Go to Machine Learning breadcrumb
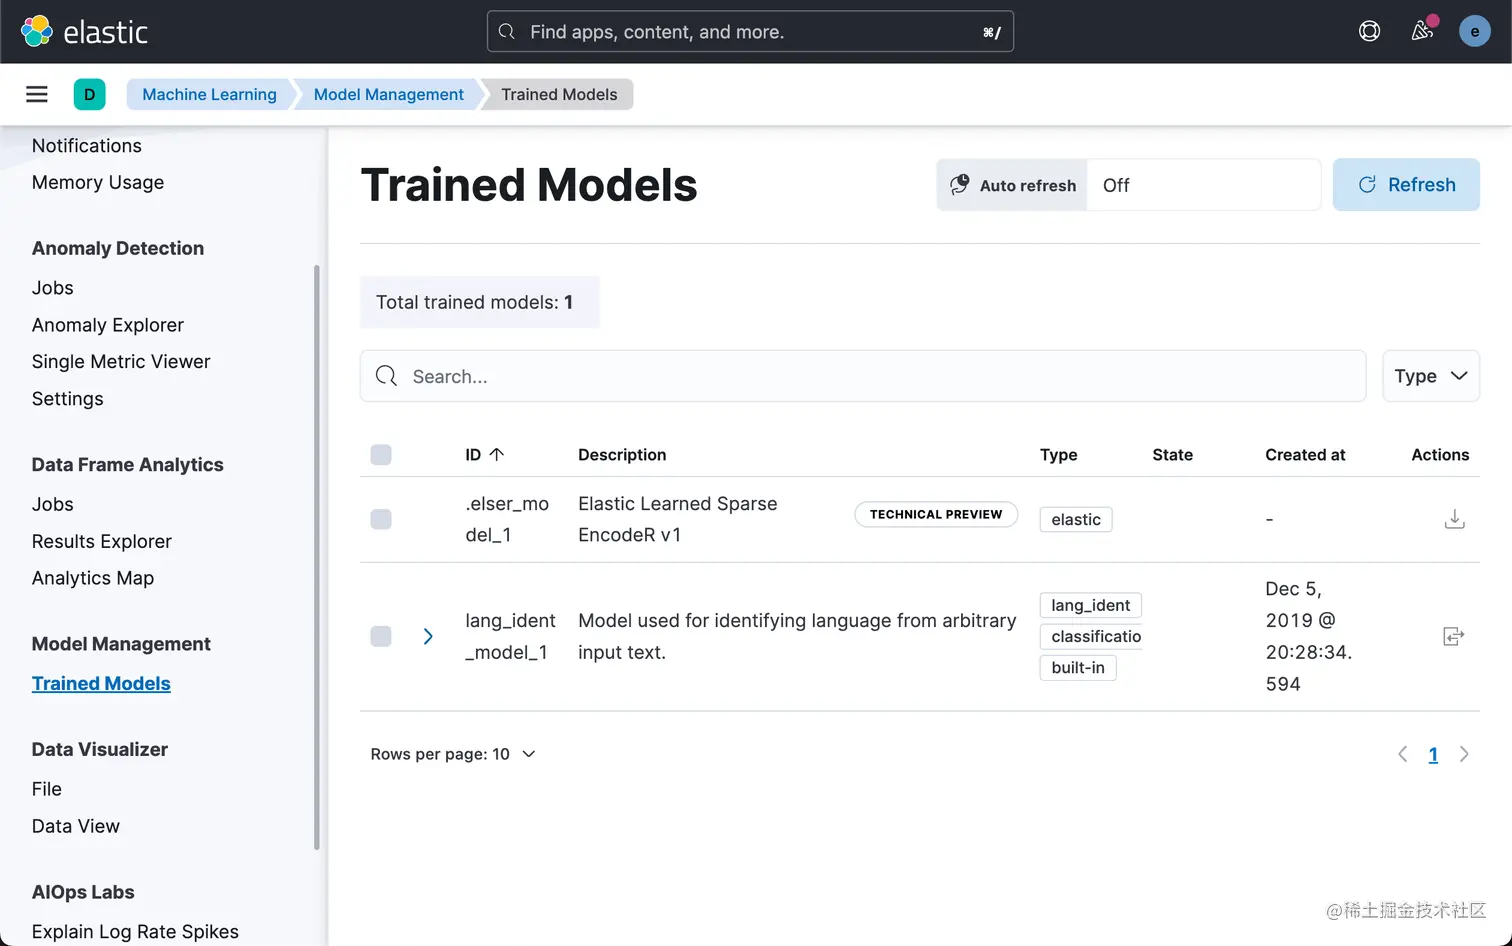This screenshot has width=1512, height=946. pos(209,94)
